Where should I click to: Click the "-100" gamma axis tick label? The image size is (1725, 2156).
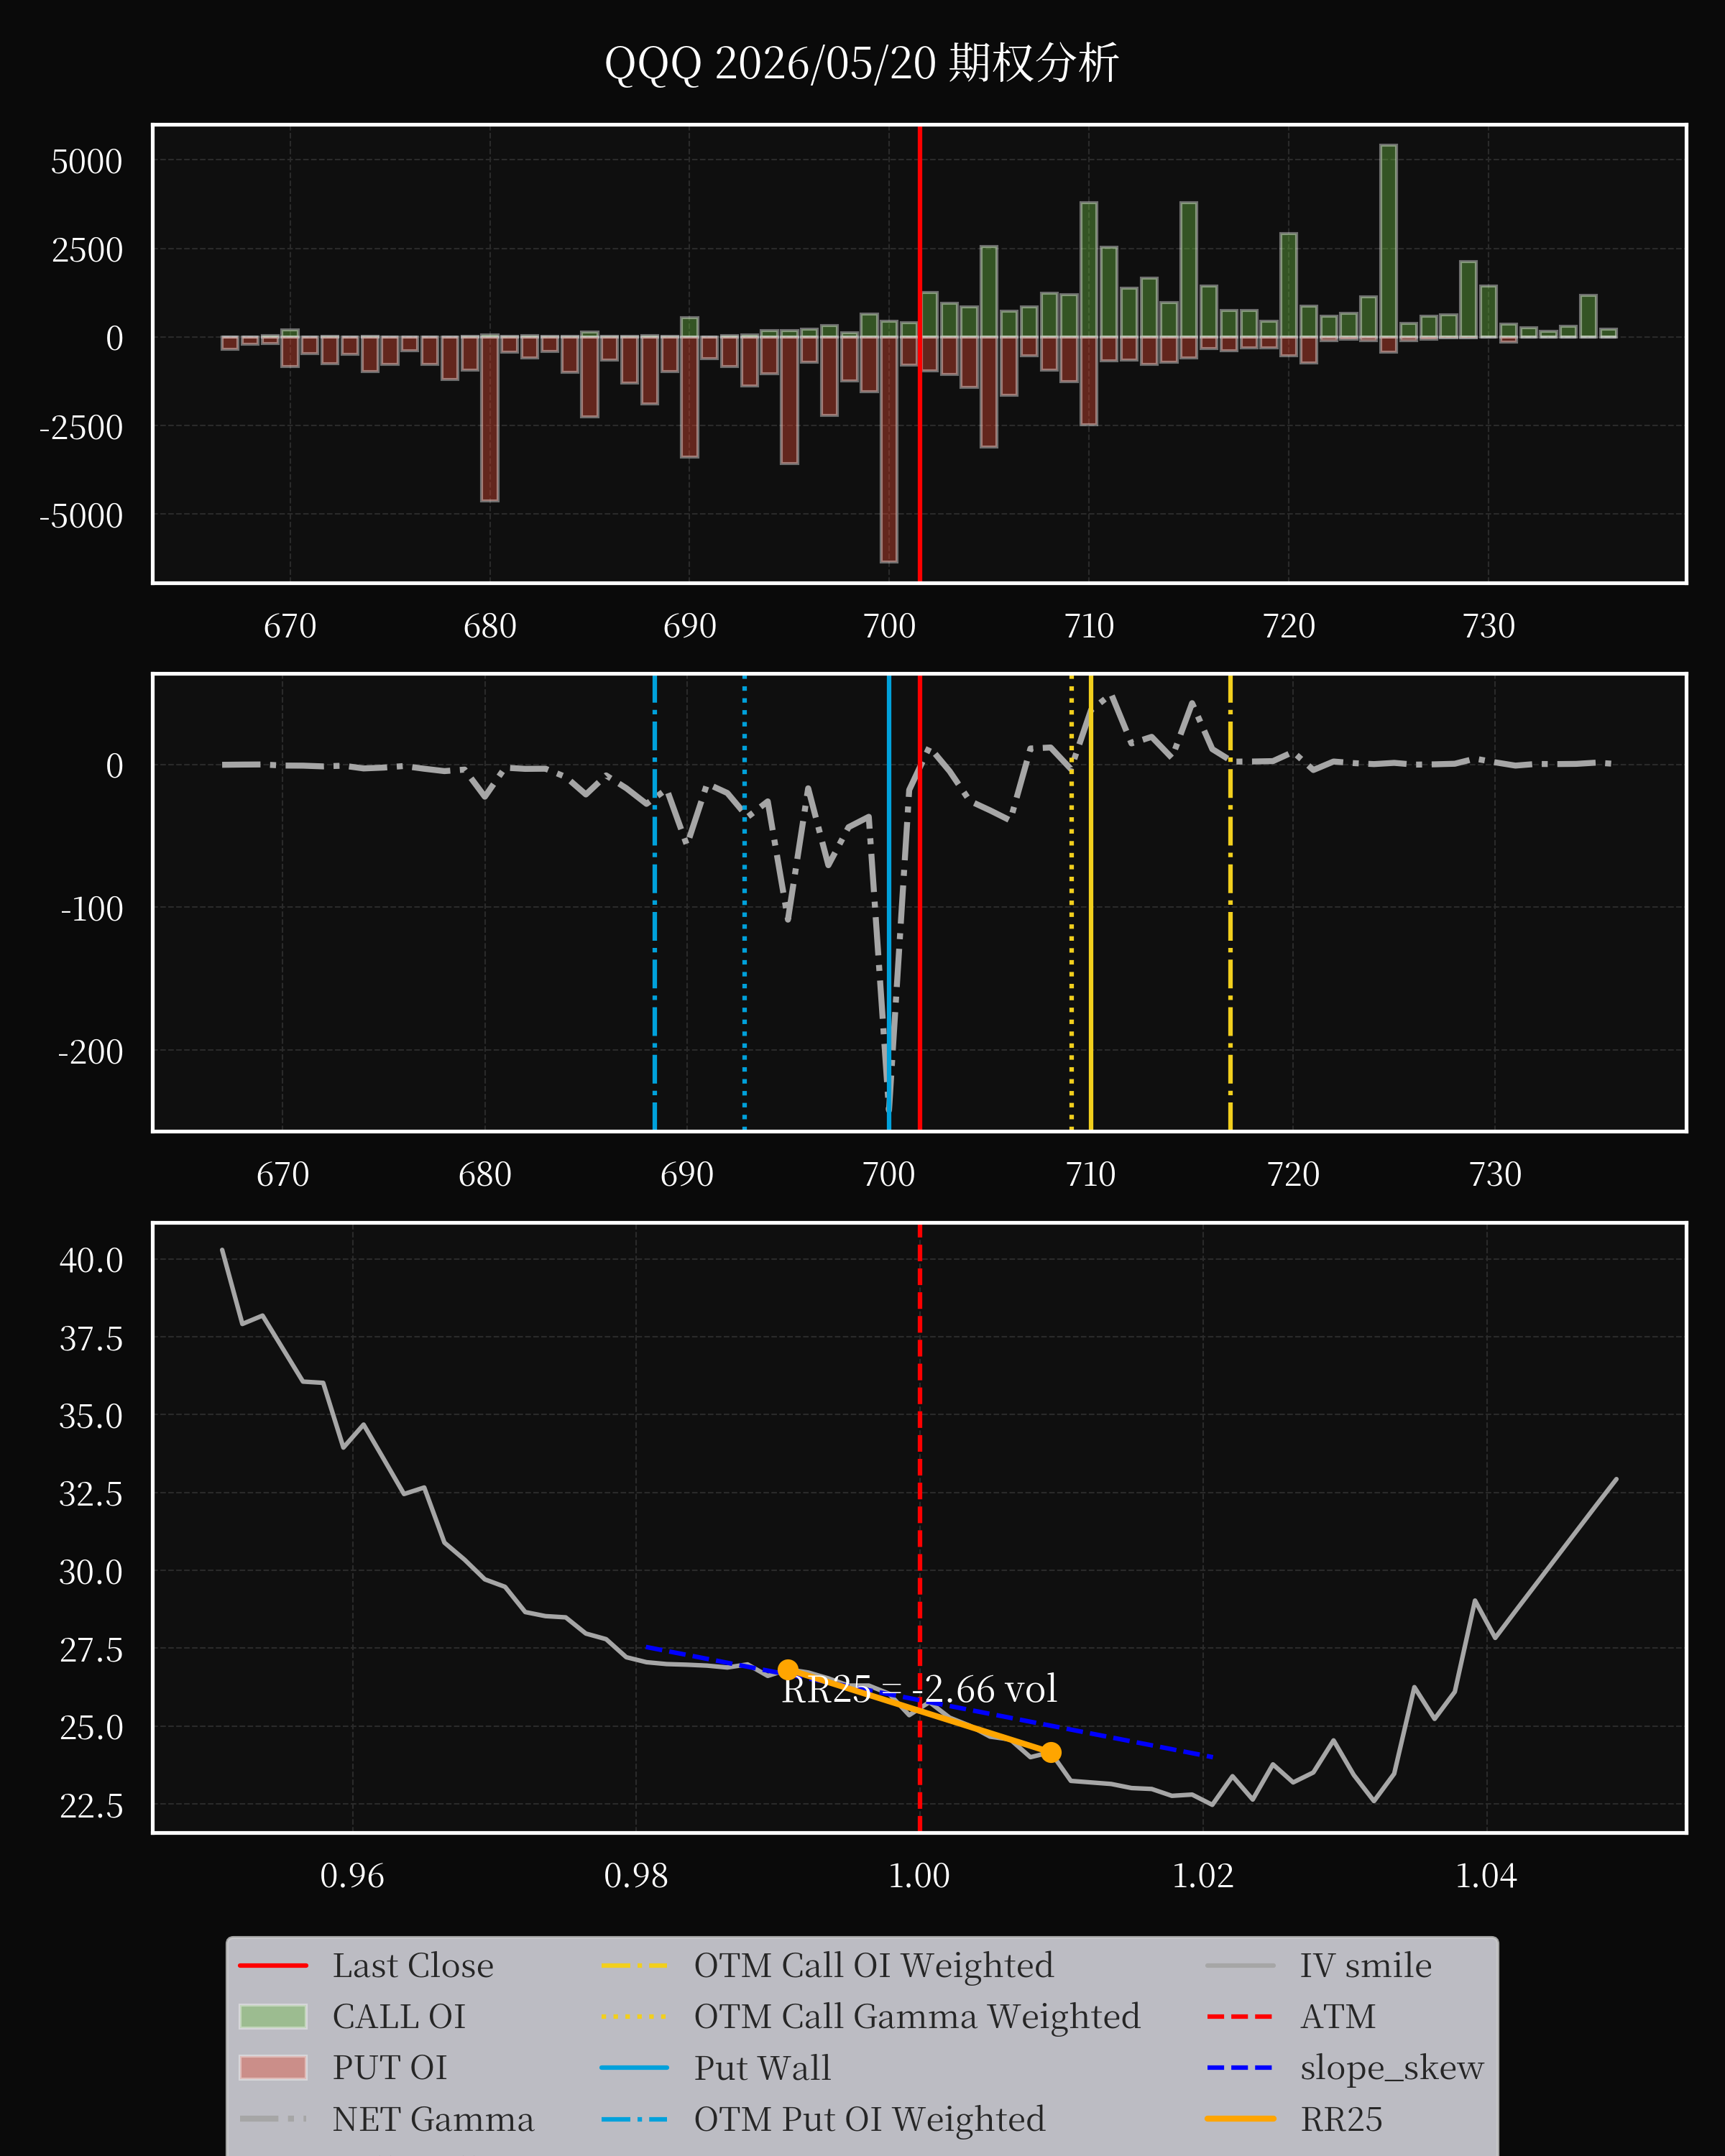[x=92, y=909]
